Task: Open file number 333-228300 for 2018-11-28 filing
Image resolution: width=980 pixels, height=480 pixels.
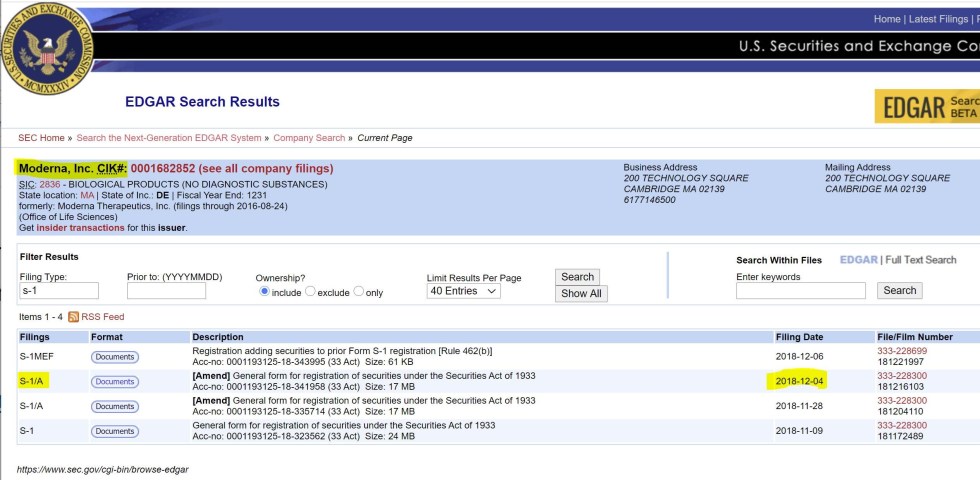Action: [x=902, y=401]
